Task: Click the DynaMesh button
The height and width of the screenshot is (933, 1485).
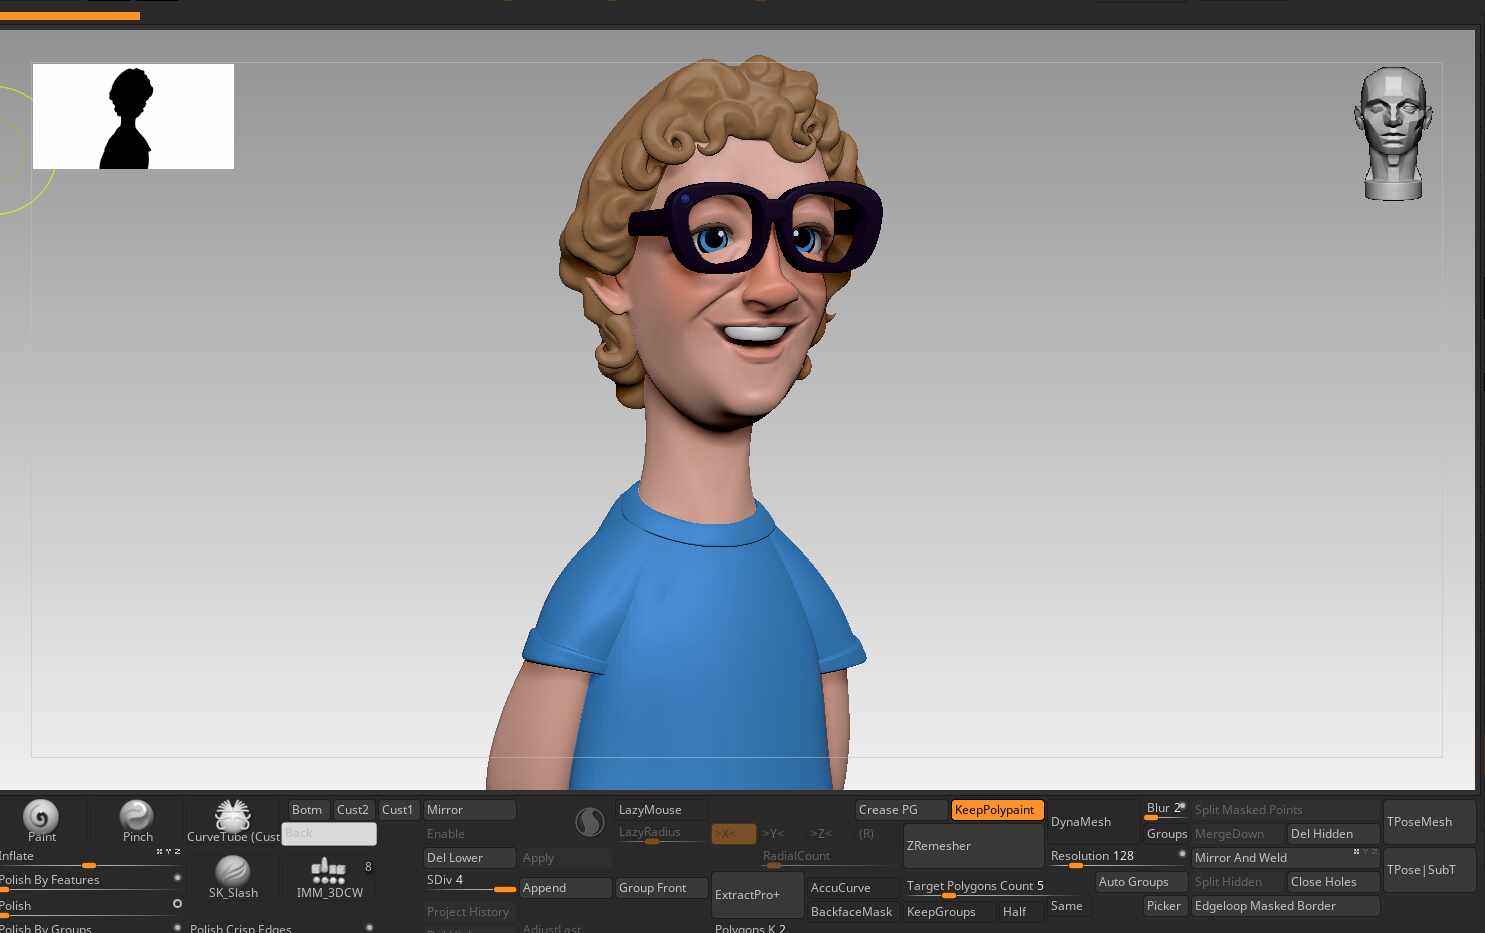Action: click(x=1081, y=822)
